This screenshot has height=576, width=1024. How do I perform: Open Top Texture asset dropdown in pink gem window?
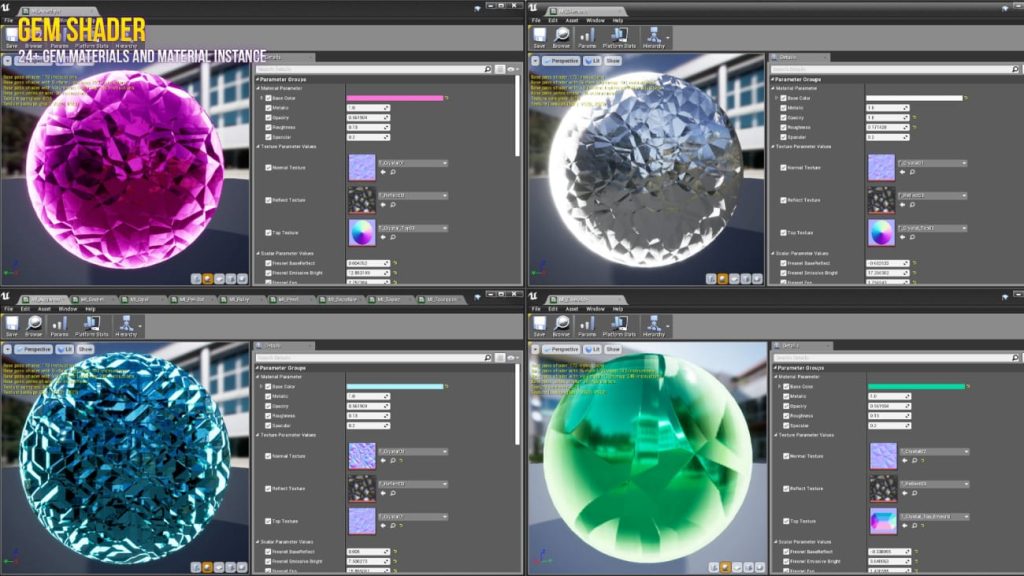tap(413, 228)
